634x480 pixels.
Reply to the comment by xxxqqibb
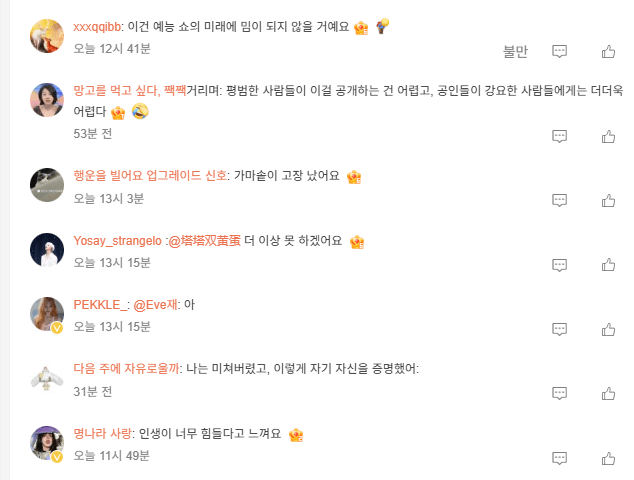560,51
